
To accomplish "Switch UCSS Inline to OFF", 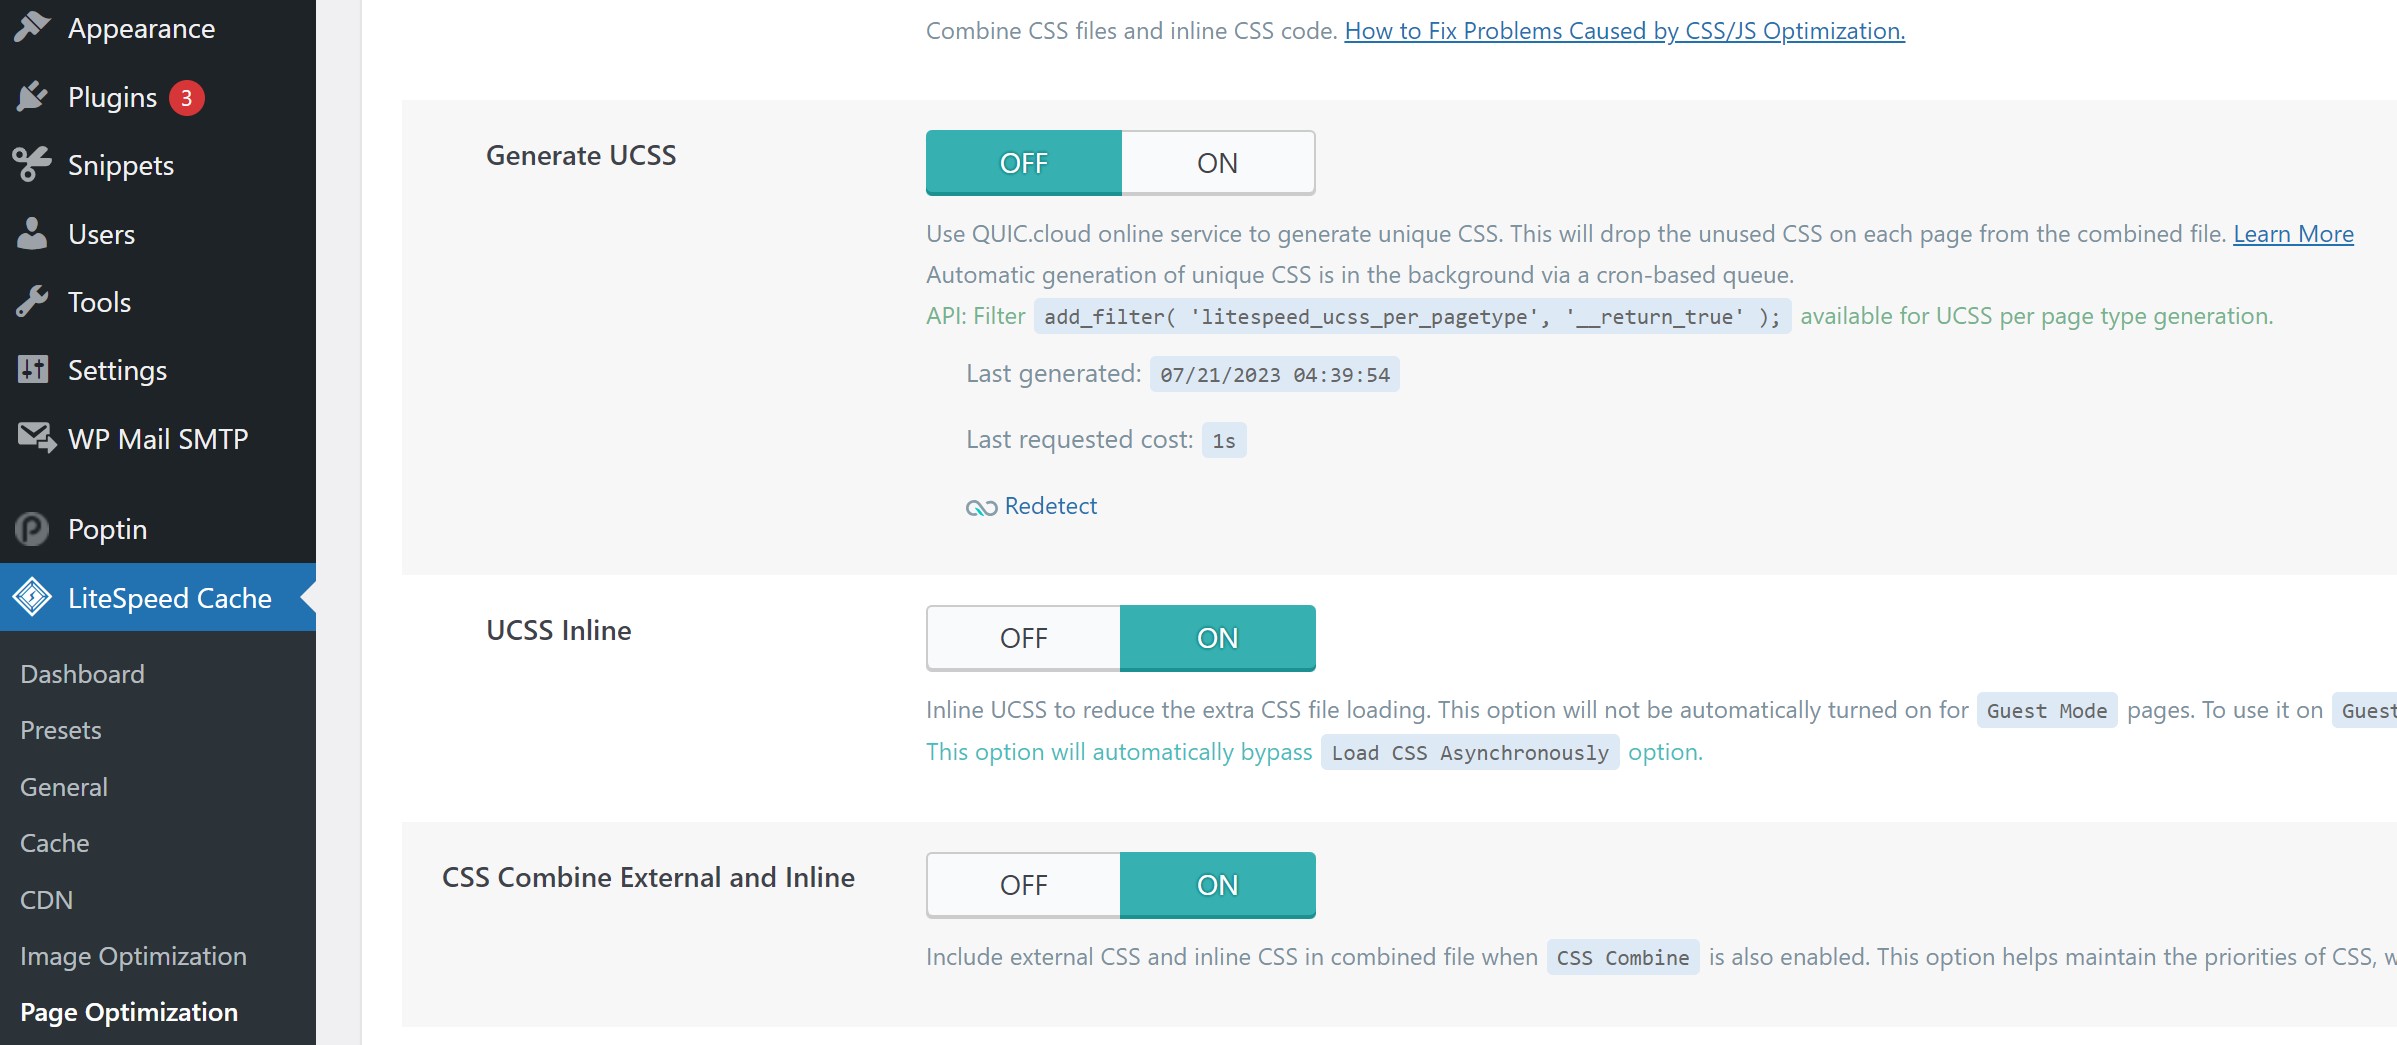I will (1024, 638).
